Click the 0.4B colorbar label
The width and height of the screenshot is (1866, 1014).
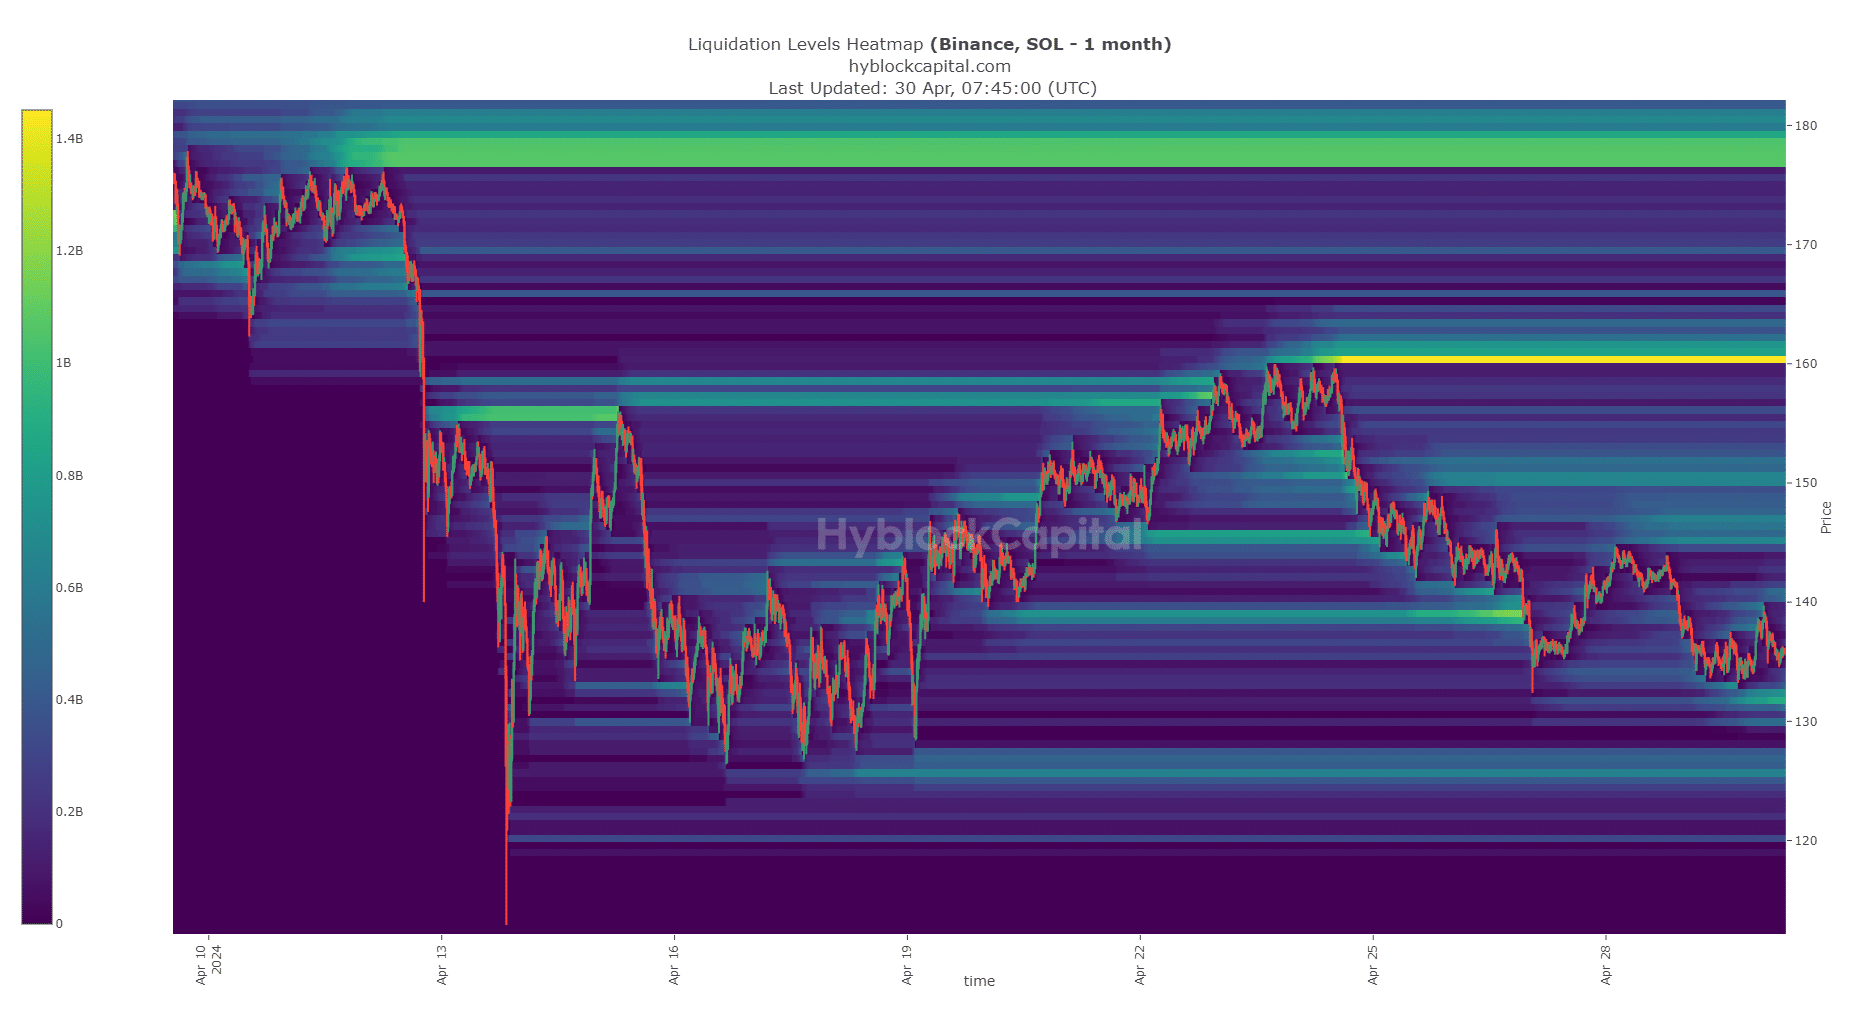69,699
